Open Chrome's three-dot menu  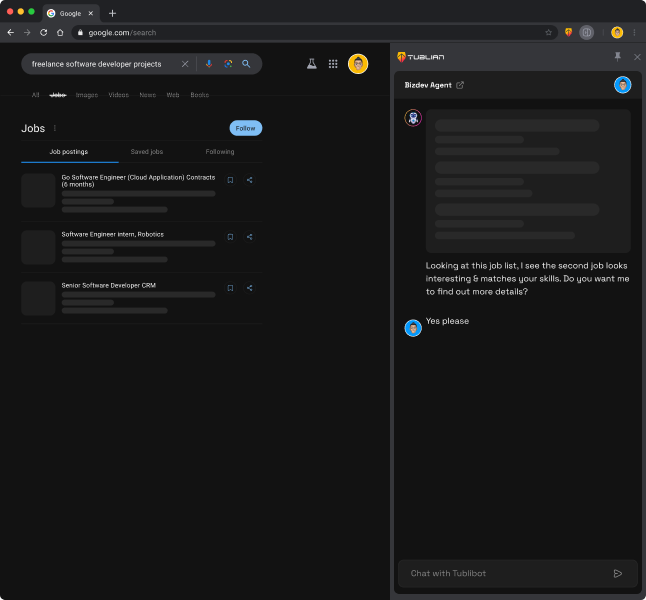634,32
